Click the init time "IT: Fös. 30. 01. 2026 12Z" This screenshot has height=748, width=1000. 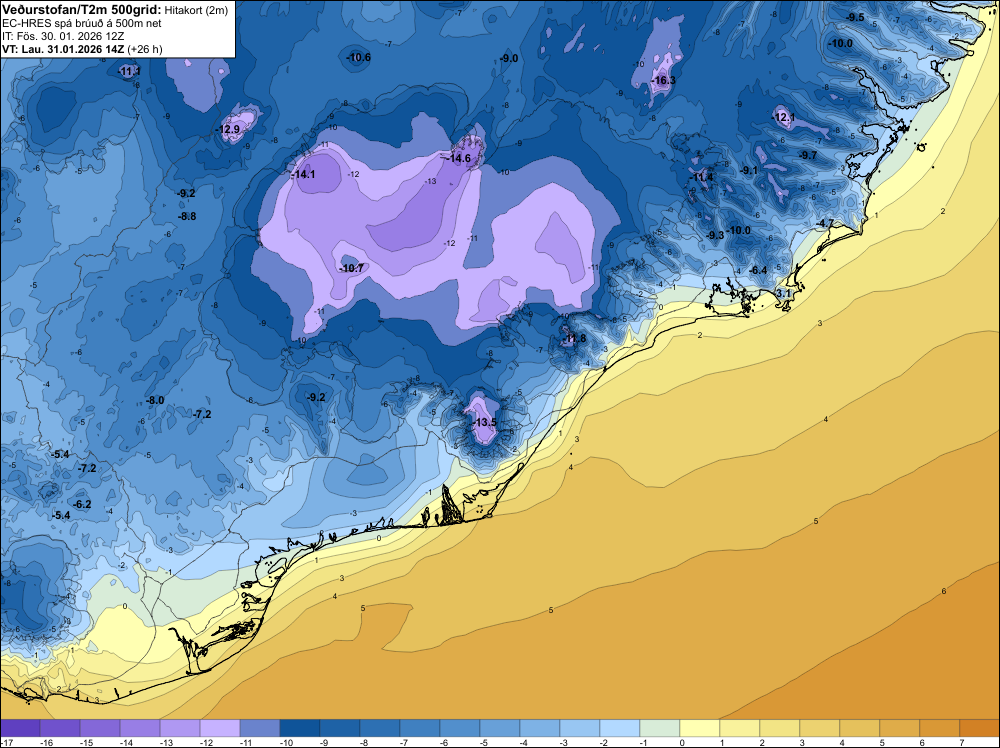click(x=63, y=36)
